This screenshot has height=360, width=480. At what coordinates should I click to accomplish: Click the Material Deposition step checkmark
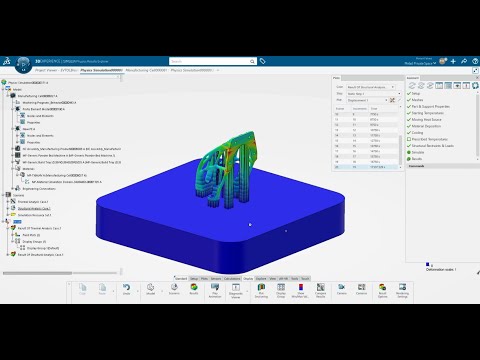(x=409, y=126)
